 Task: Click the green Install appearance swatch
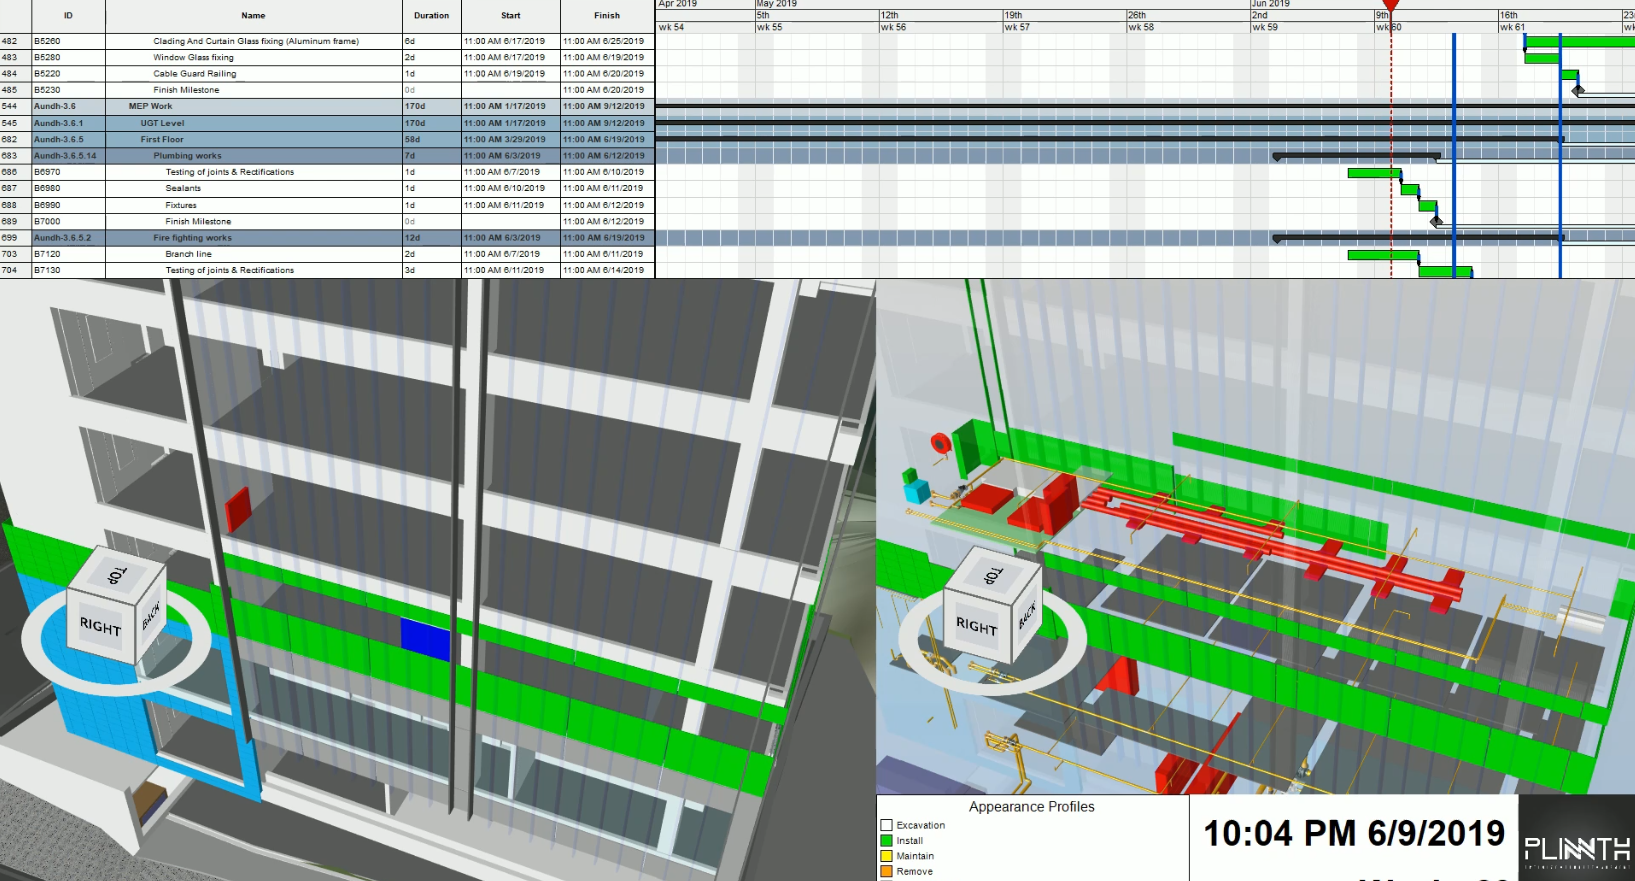pos(886,841)
